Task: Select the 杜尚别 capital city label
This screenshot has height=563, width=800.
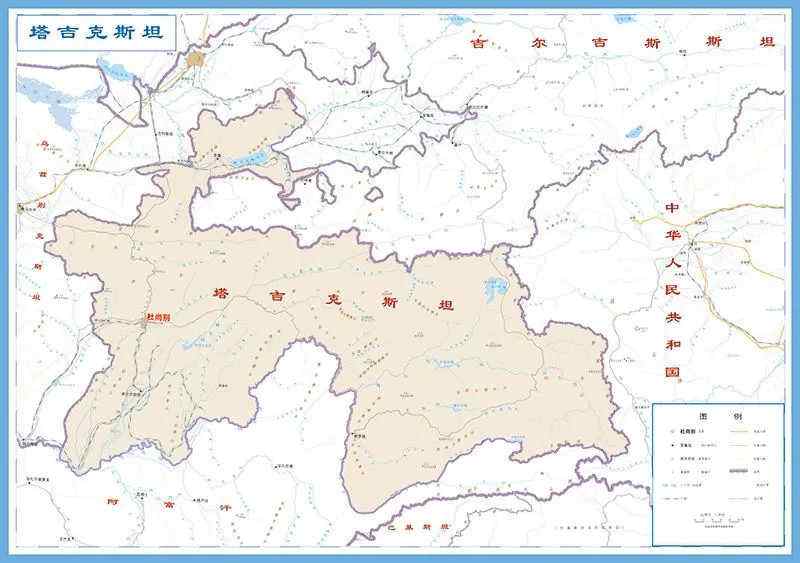Action: [x=160, y=316]
